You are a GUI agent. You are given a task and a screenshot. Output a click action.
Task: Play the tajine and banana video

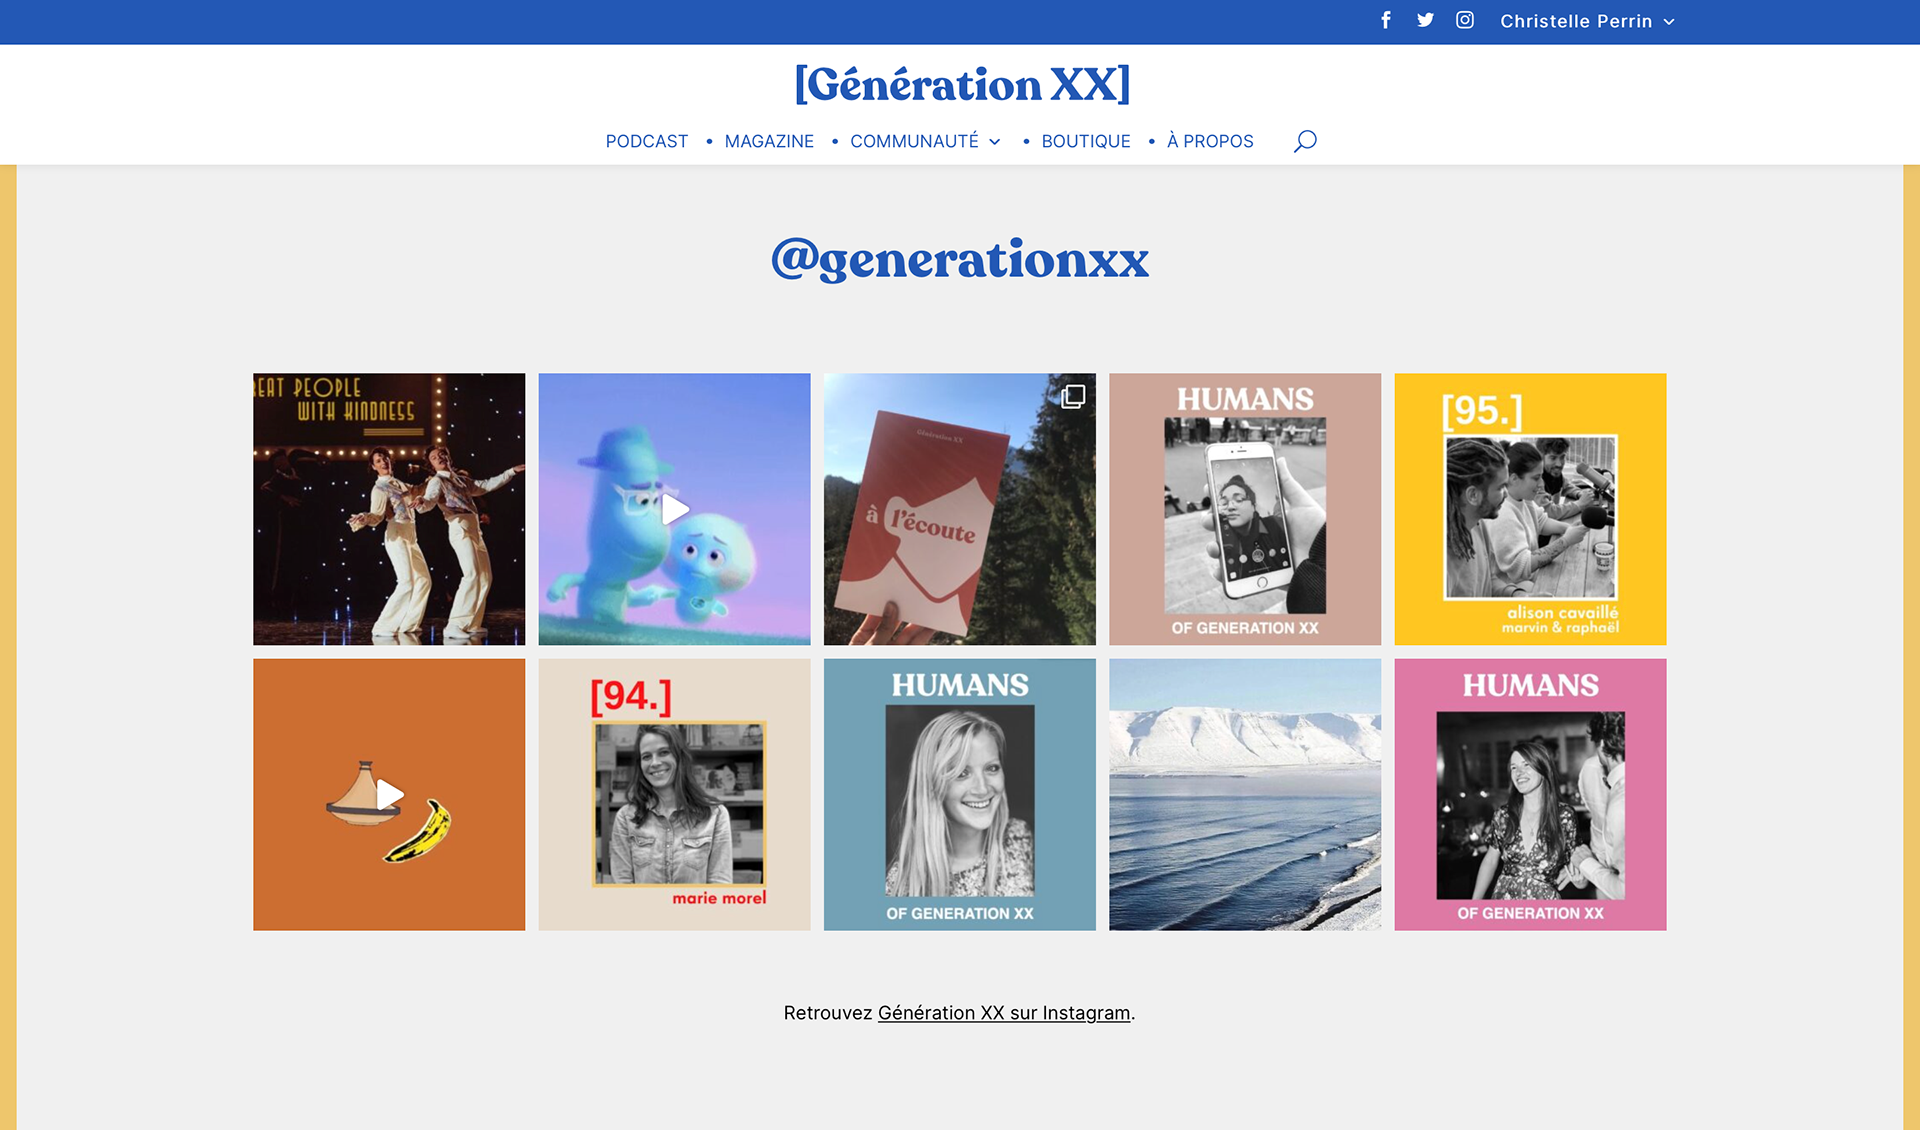(x=389, y=795)
